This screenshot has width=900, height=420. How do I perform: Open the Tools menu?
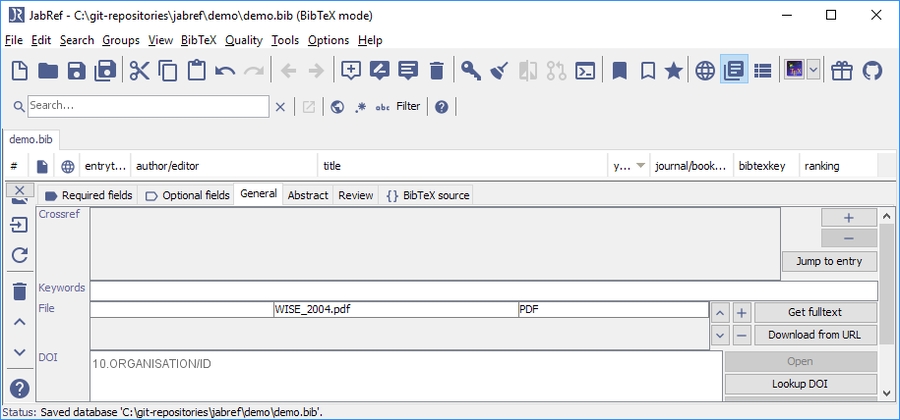285,40
